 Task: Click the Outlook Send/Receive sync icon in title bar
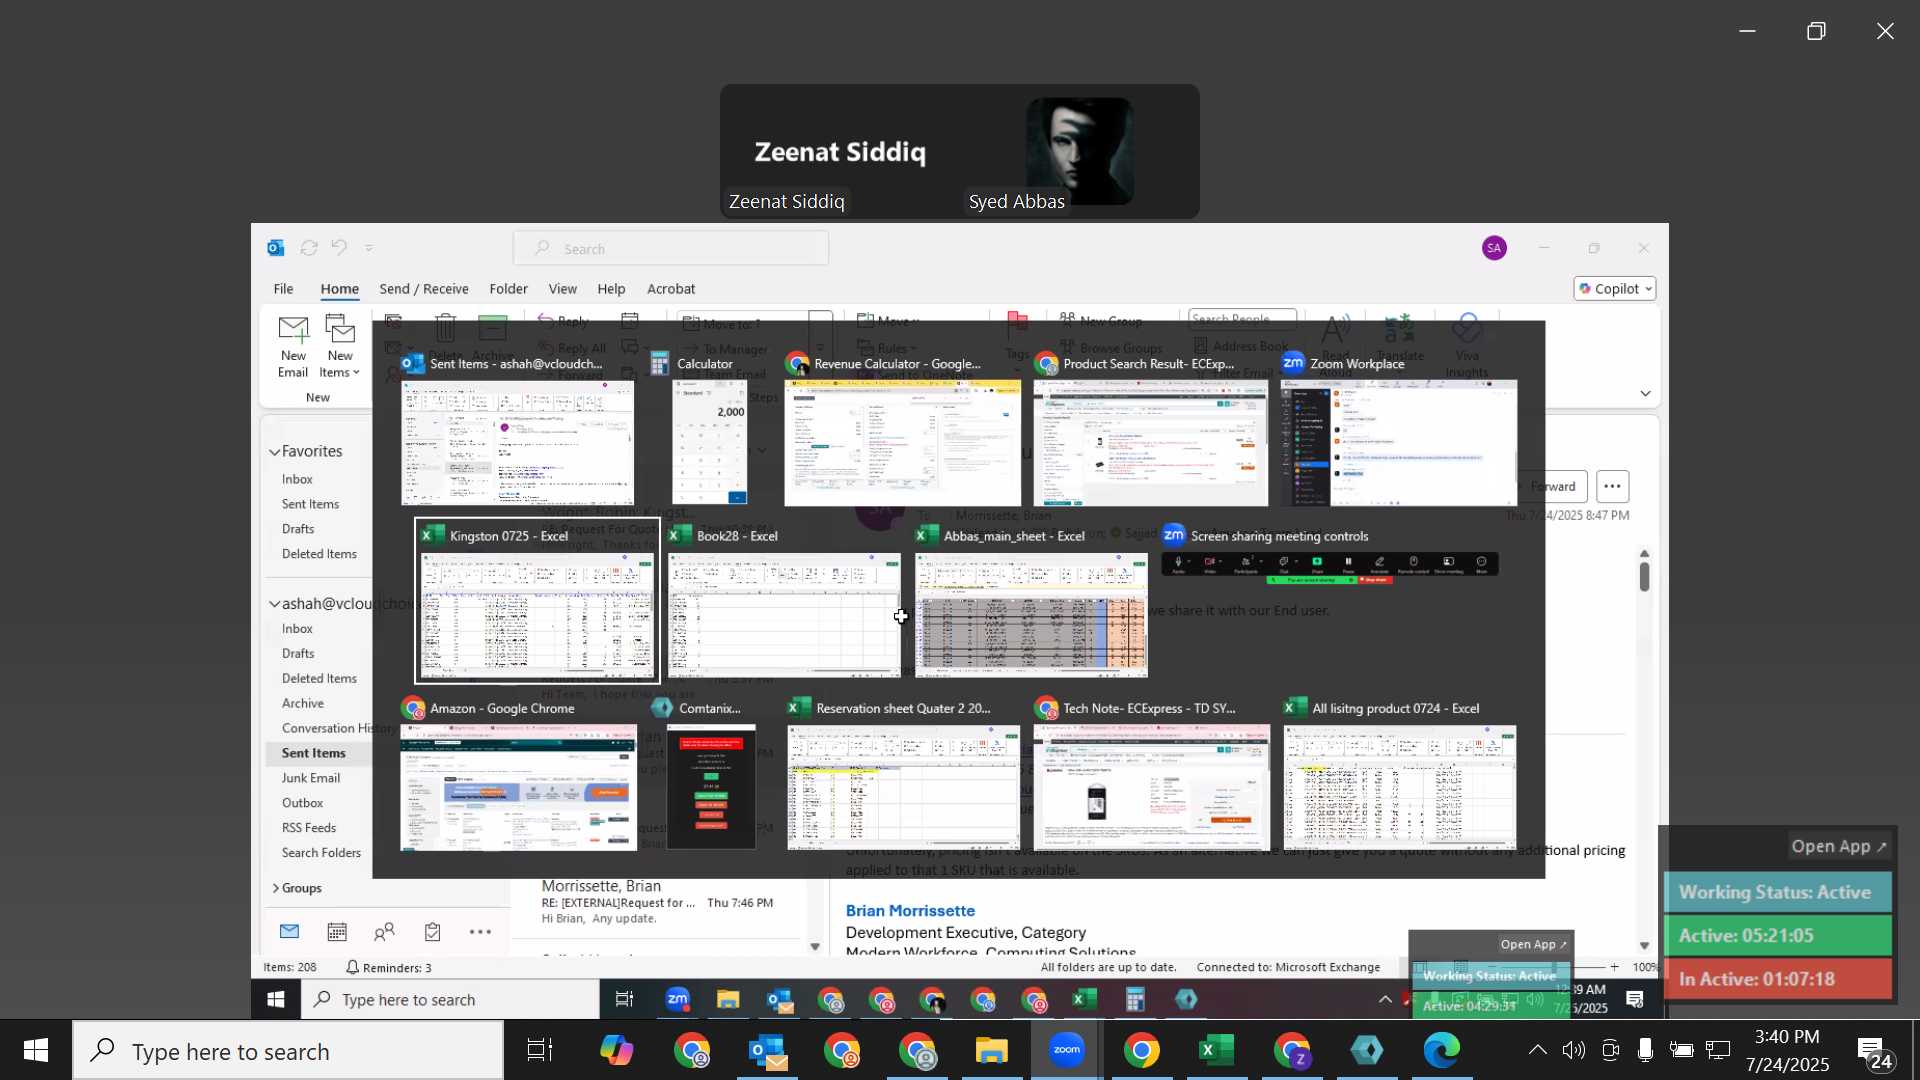[309, 248]
